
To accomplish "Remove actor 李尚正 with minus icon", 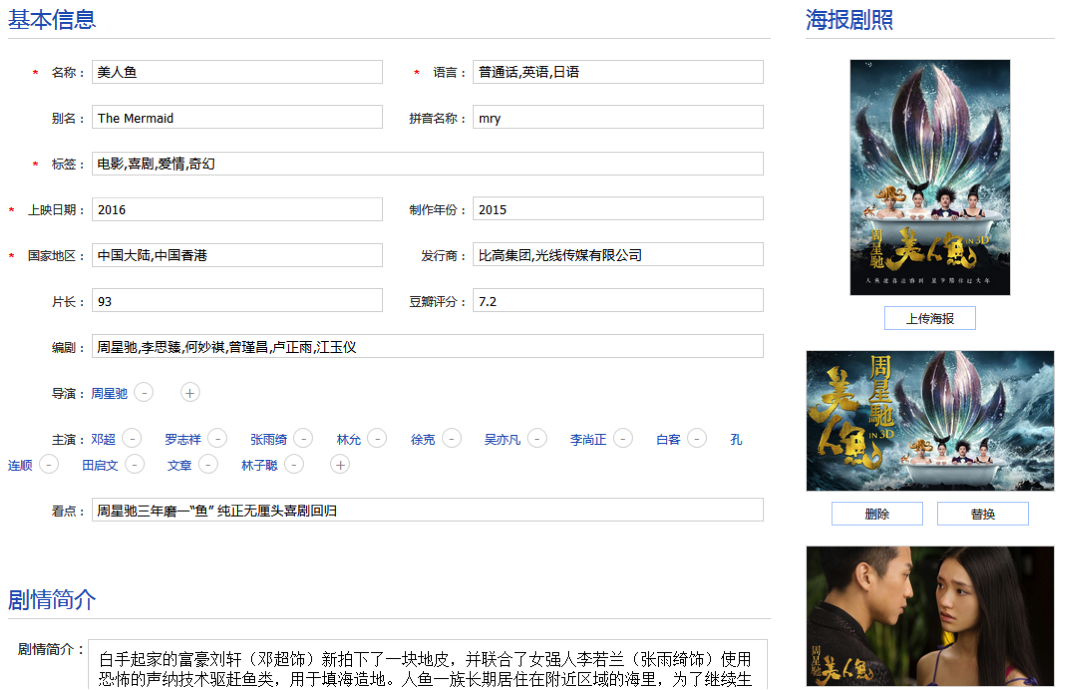I will click(623, 439).
